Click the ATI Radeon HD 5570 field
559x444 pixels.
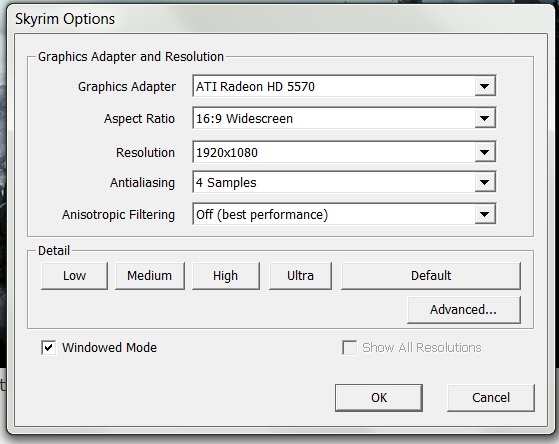344,86
